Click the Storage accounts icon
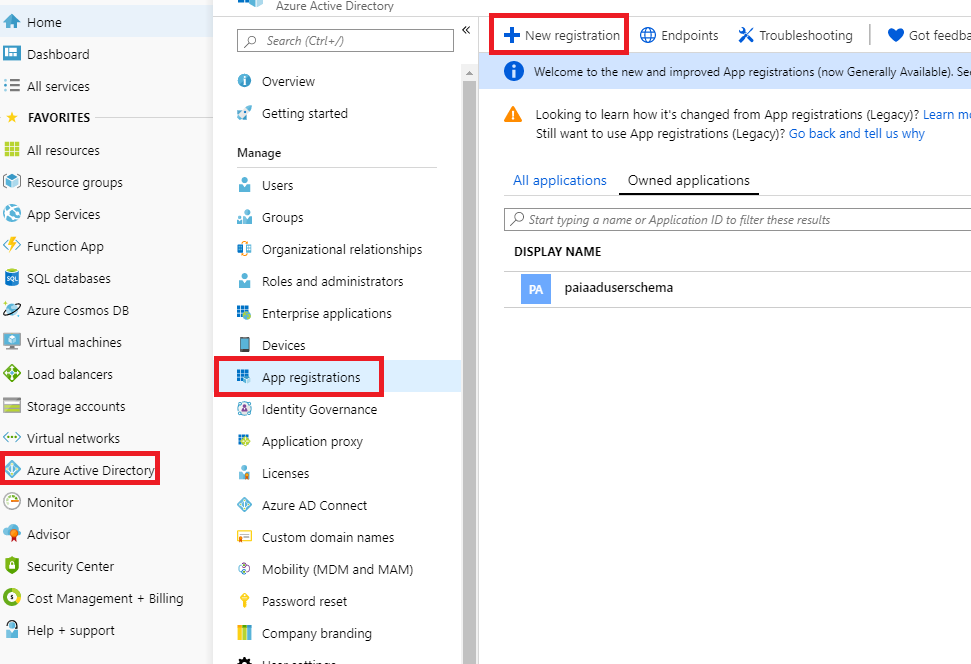 (12, 406)
